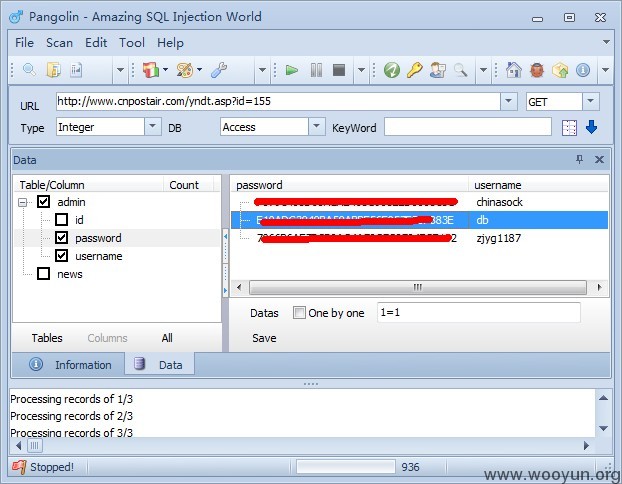Click the report page toolbar icon

(x=76, y=70)
